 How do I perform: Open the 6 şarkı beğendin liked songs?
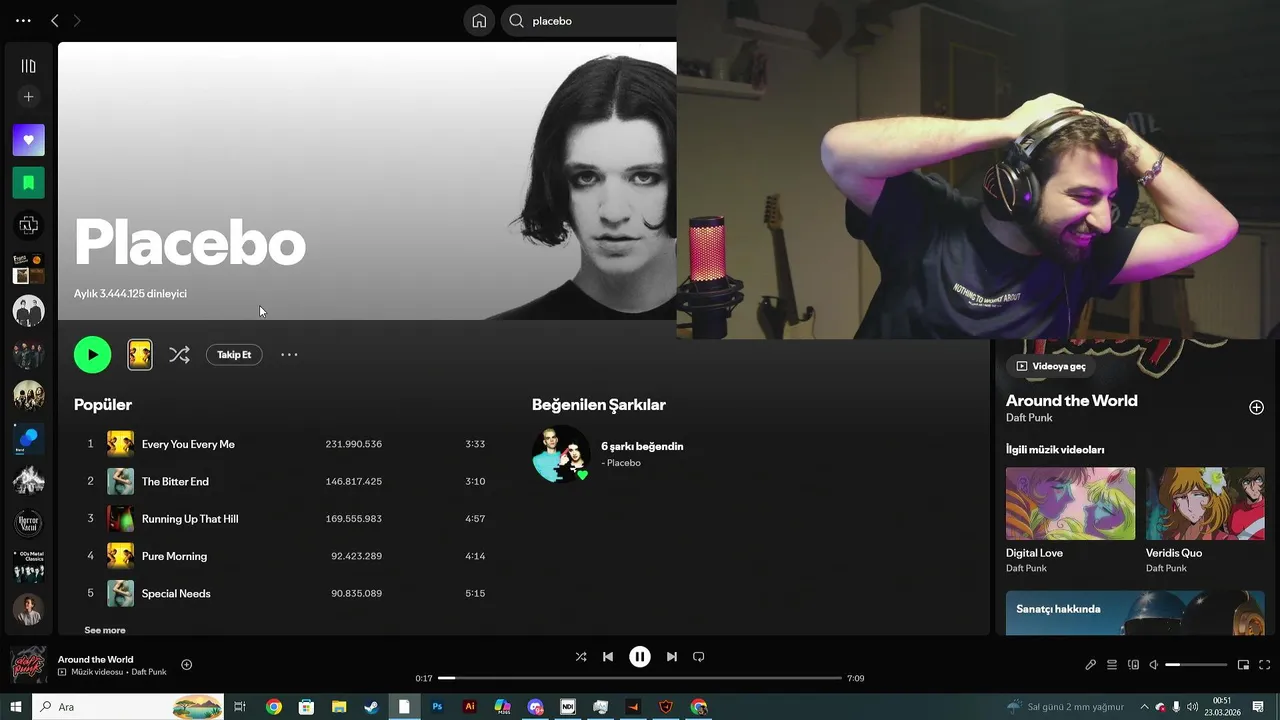[642, 446]
